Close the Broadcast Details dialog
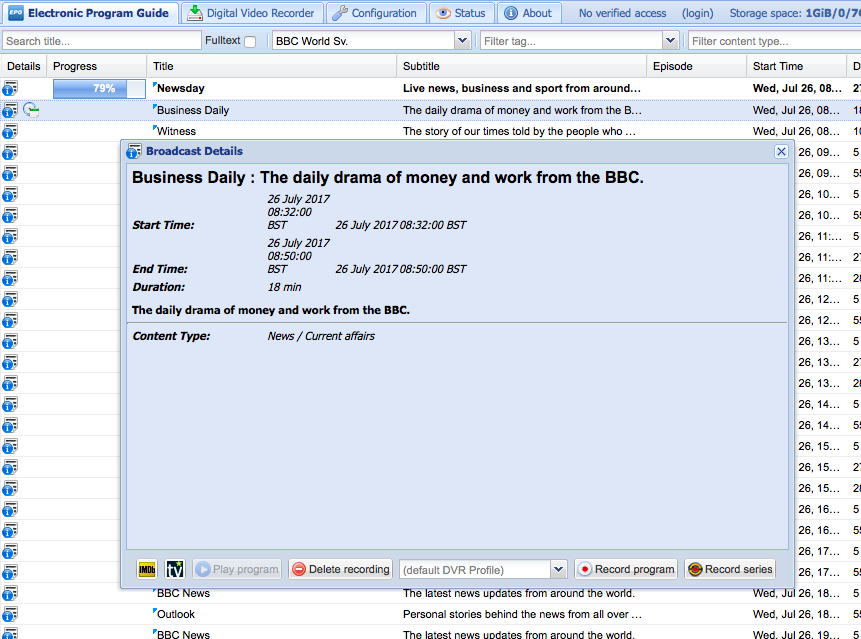 pyautogui.click(x=781, y=151)
